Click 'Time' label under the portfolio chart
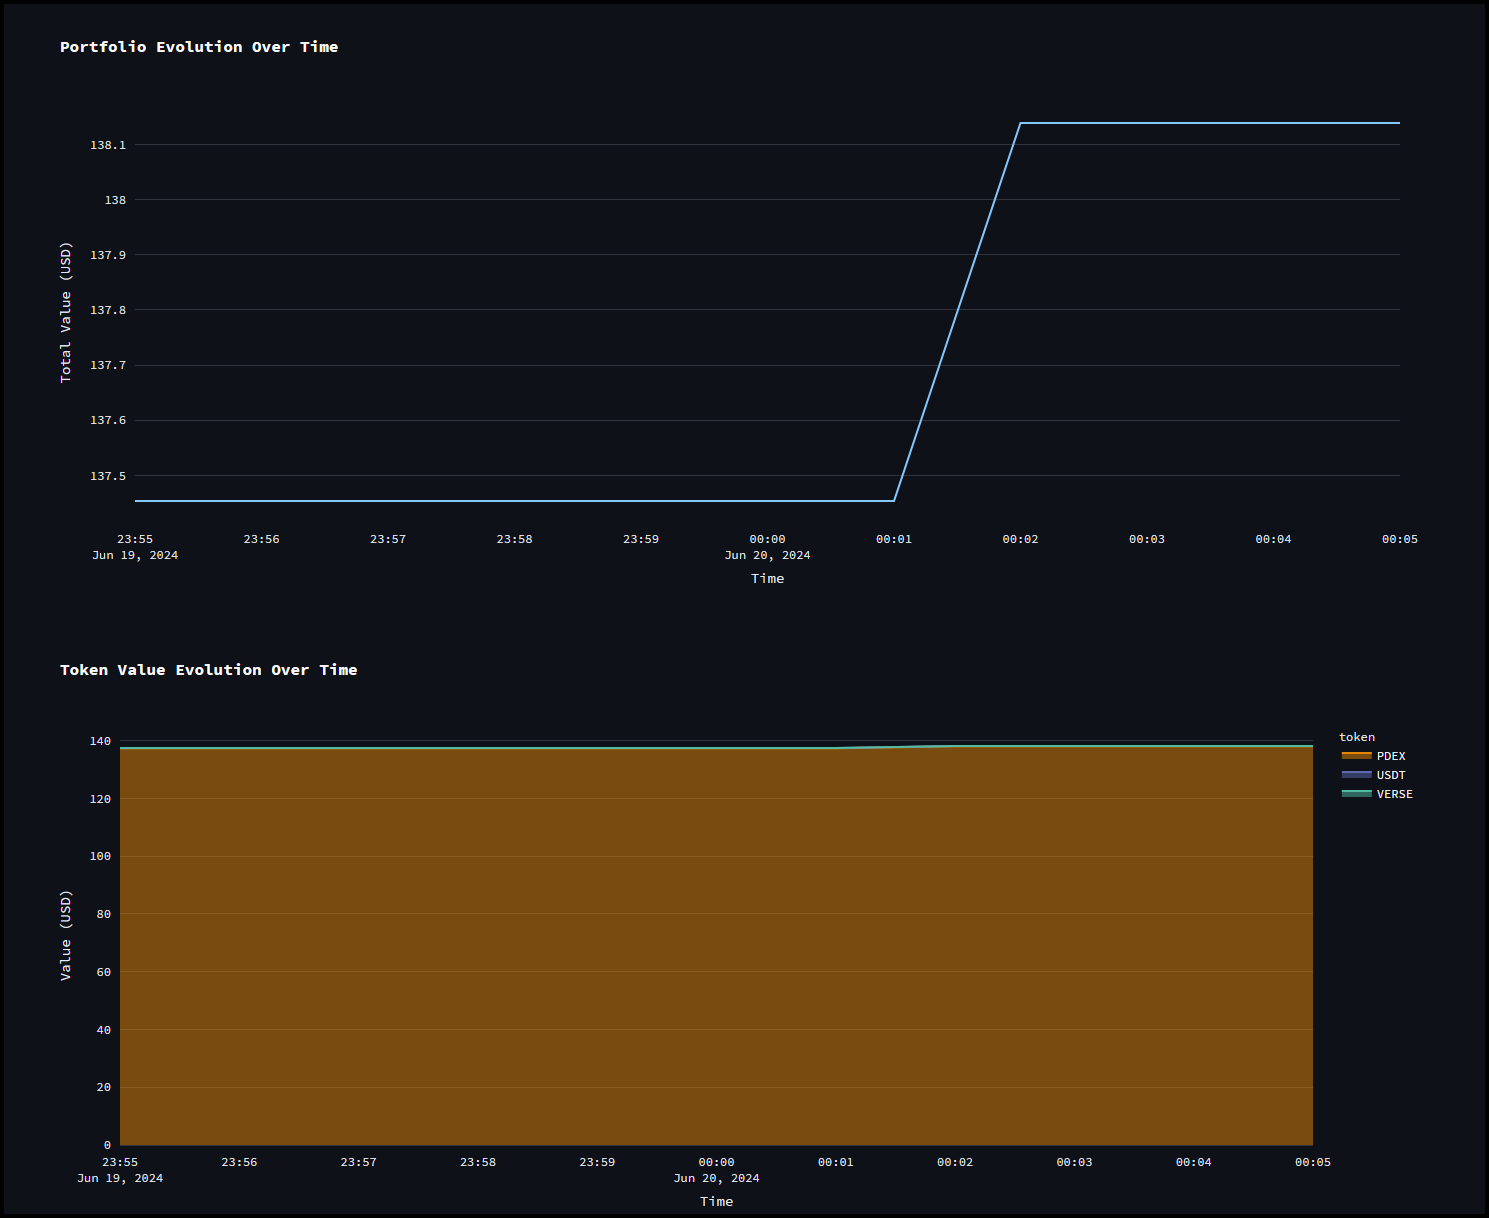The image size is (1489, 1218). click(x=767, y=579)
